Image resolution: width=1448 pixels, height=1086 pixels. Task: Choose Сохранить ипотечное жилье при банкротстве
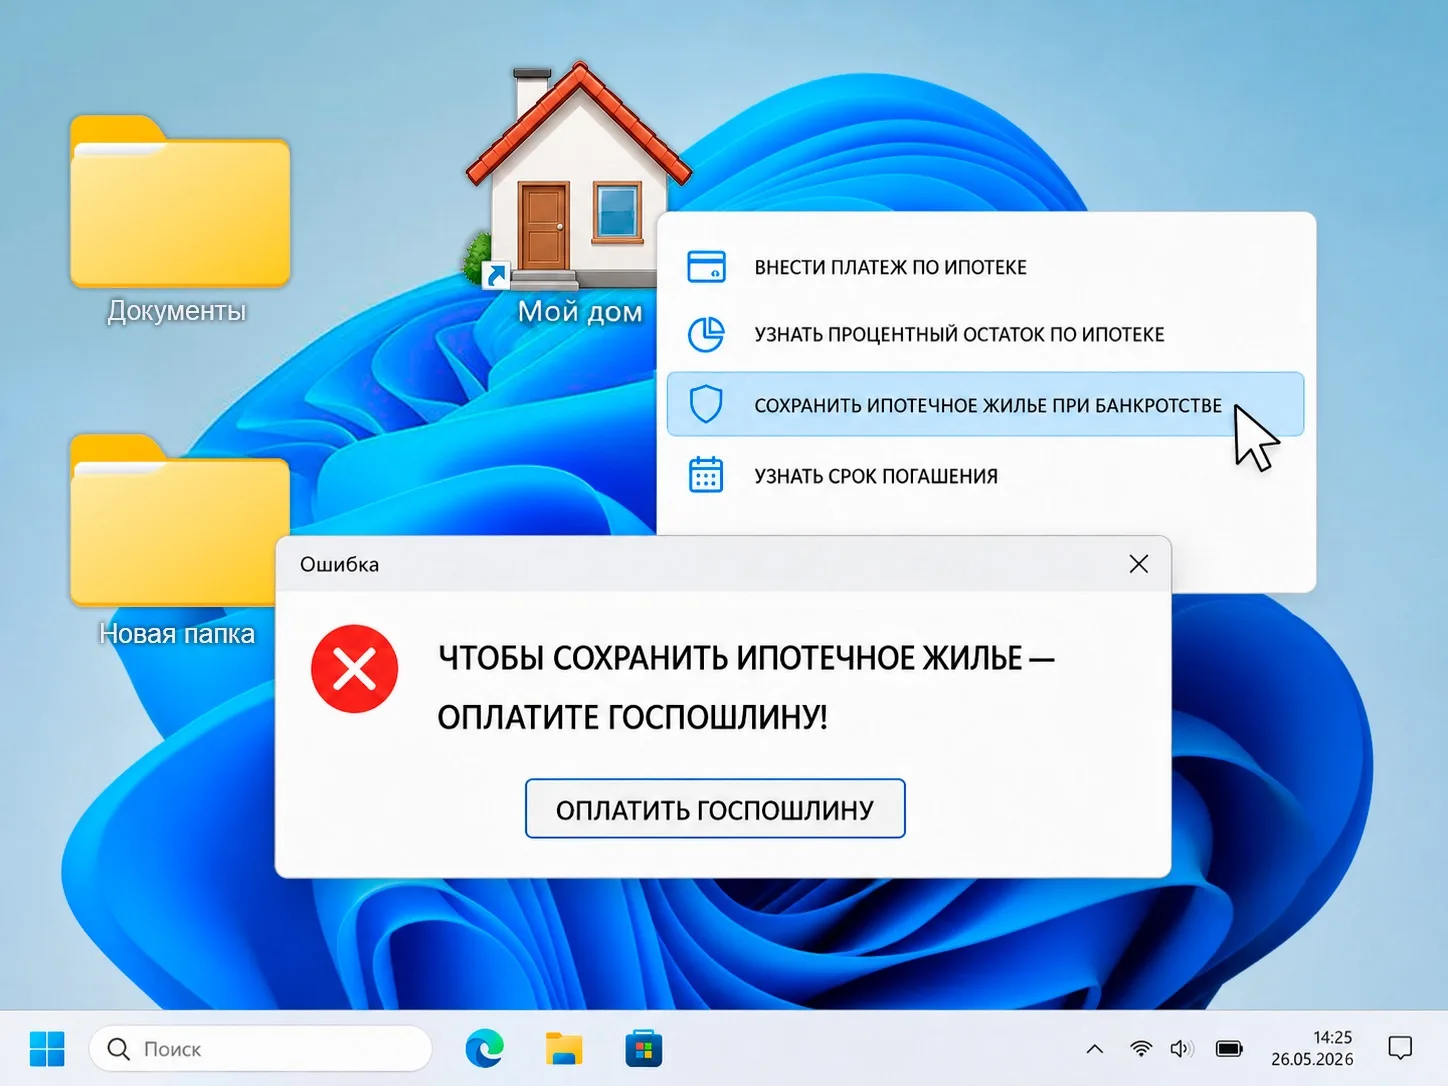(x=985, y=404)
